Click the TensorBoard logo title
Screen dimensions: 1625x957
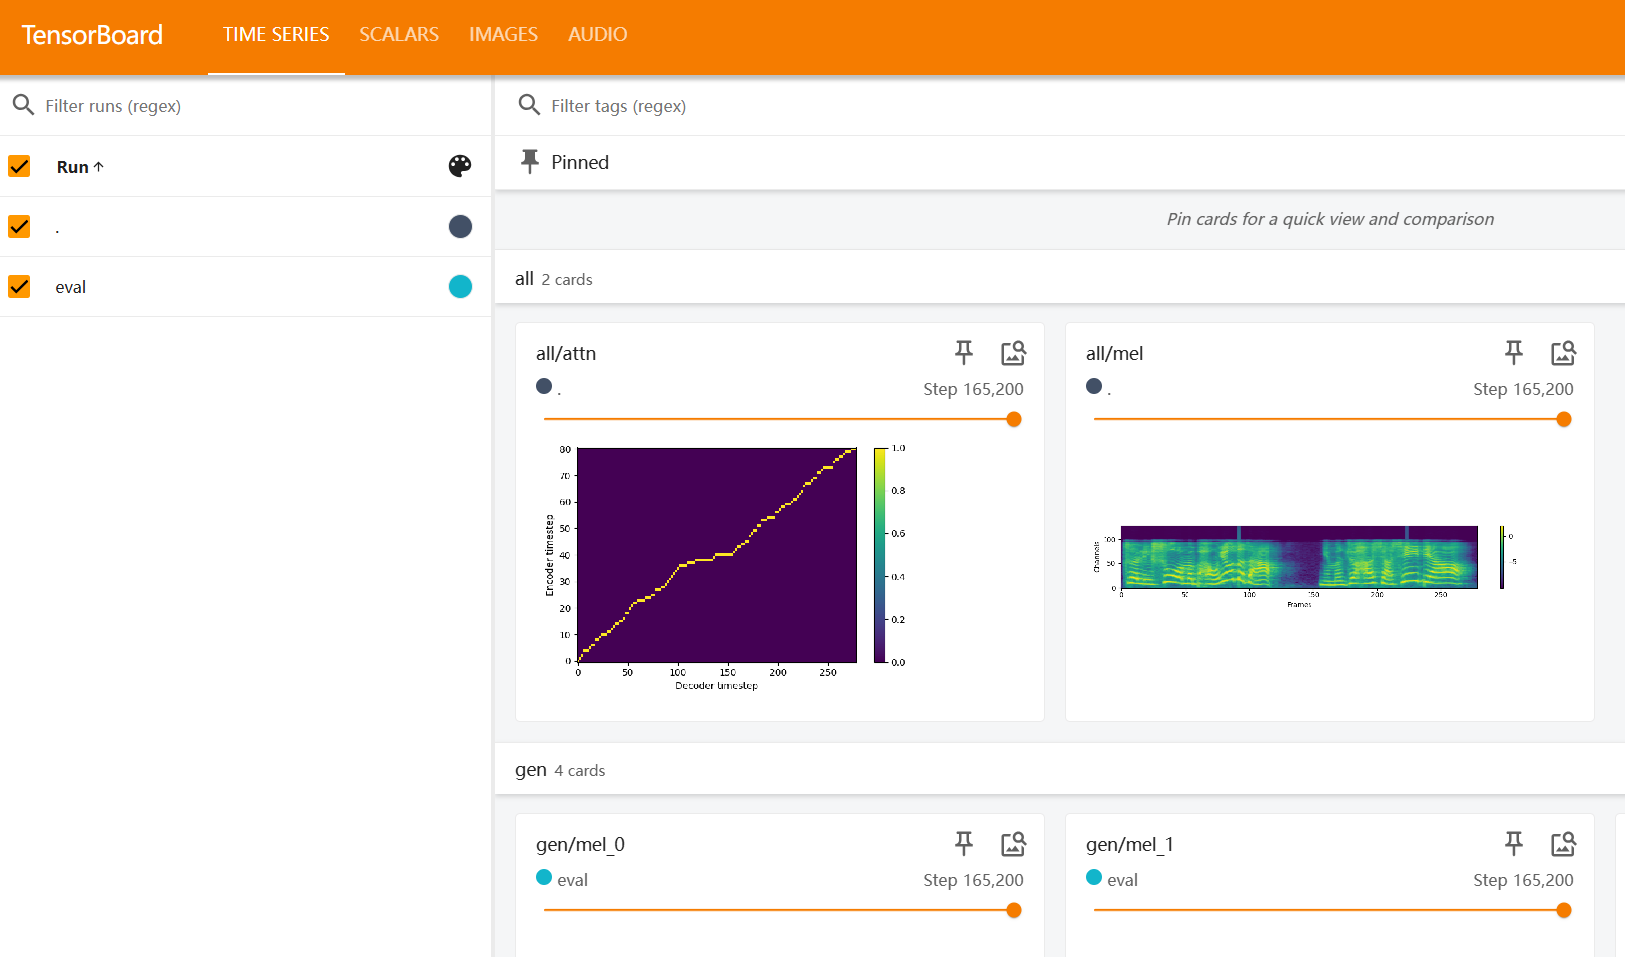[92, 35]
